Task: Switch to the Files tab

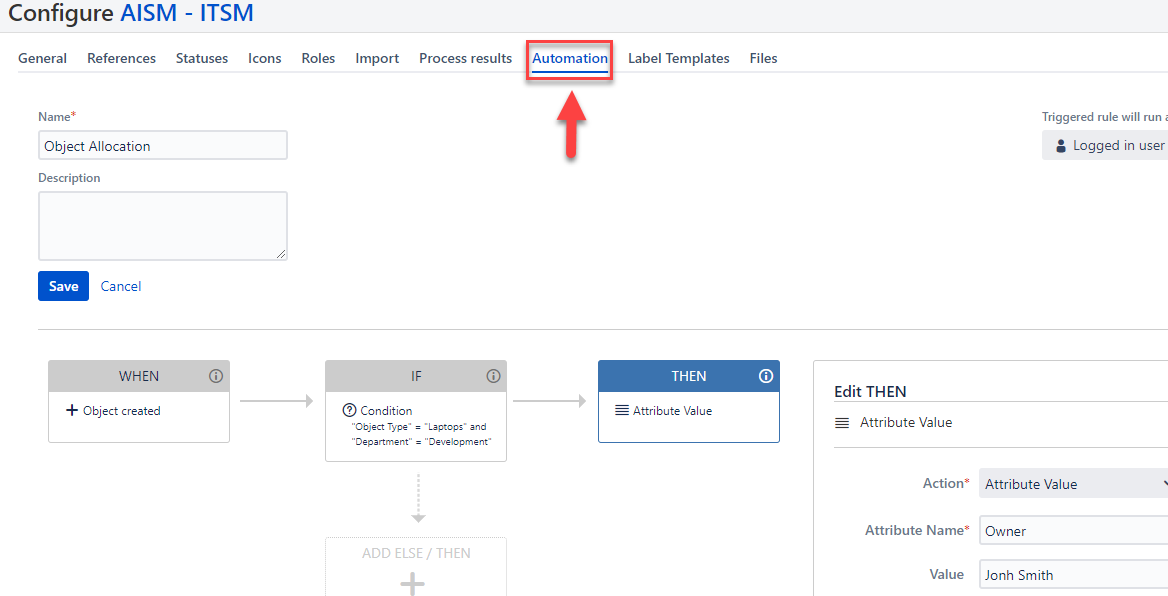Action: 764,58
